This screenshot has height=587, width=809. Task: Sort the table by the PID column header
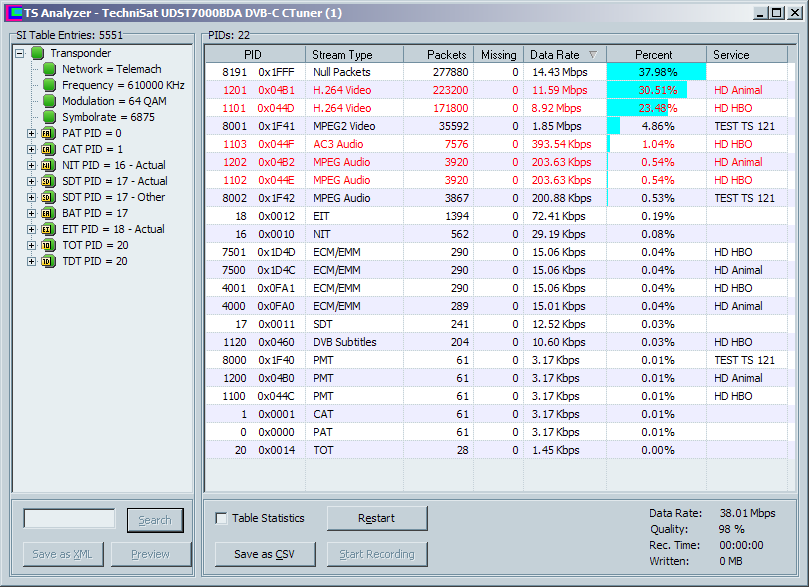[255, 55]
